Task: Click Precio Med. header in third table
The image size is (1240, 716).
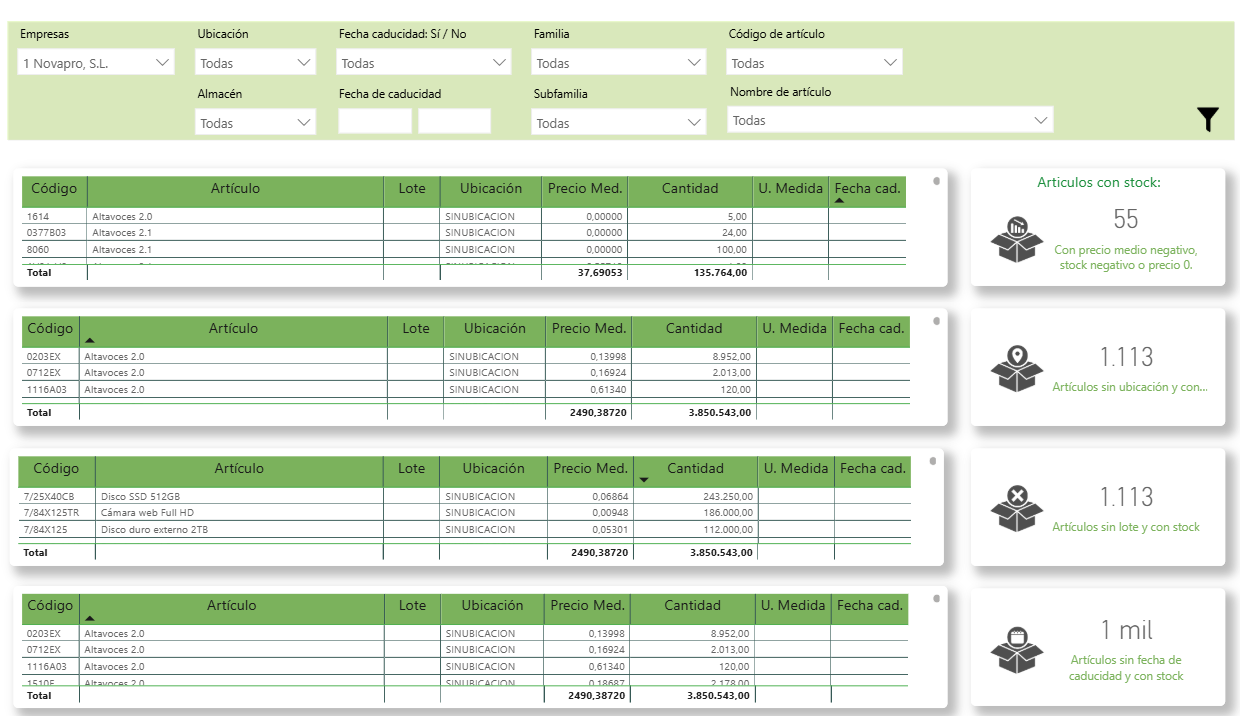Action: click(590, 468)
